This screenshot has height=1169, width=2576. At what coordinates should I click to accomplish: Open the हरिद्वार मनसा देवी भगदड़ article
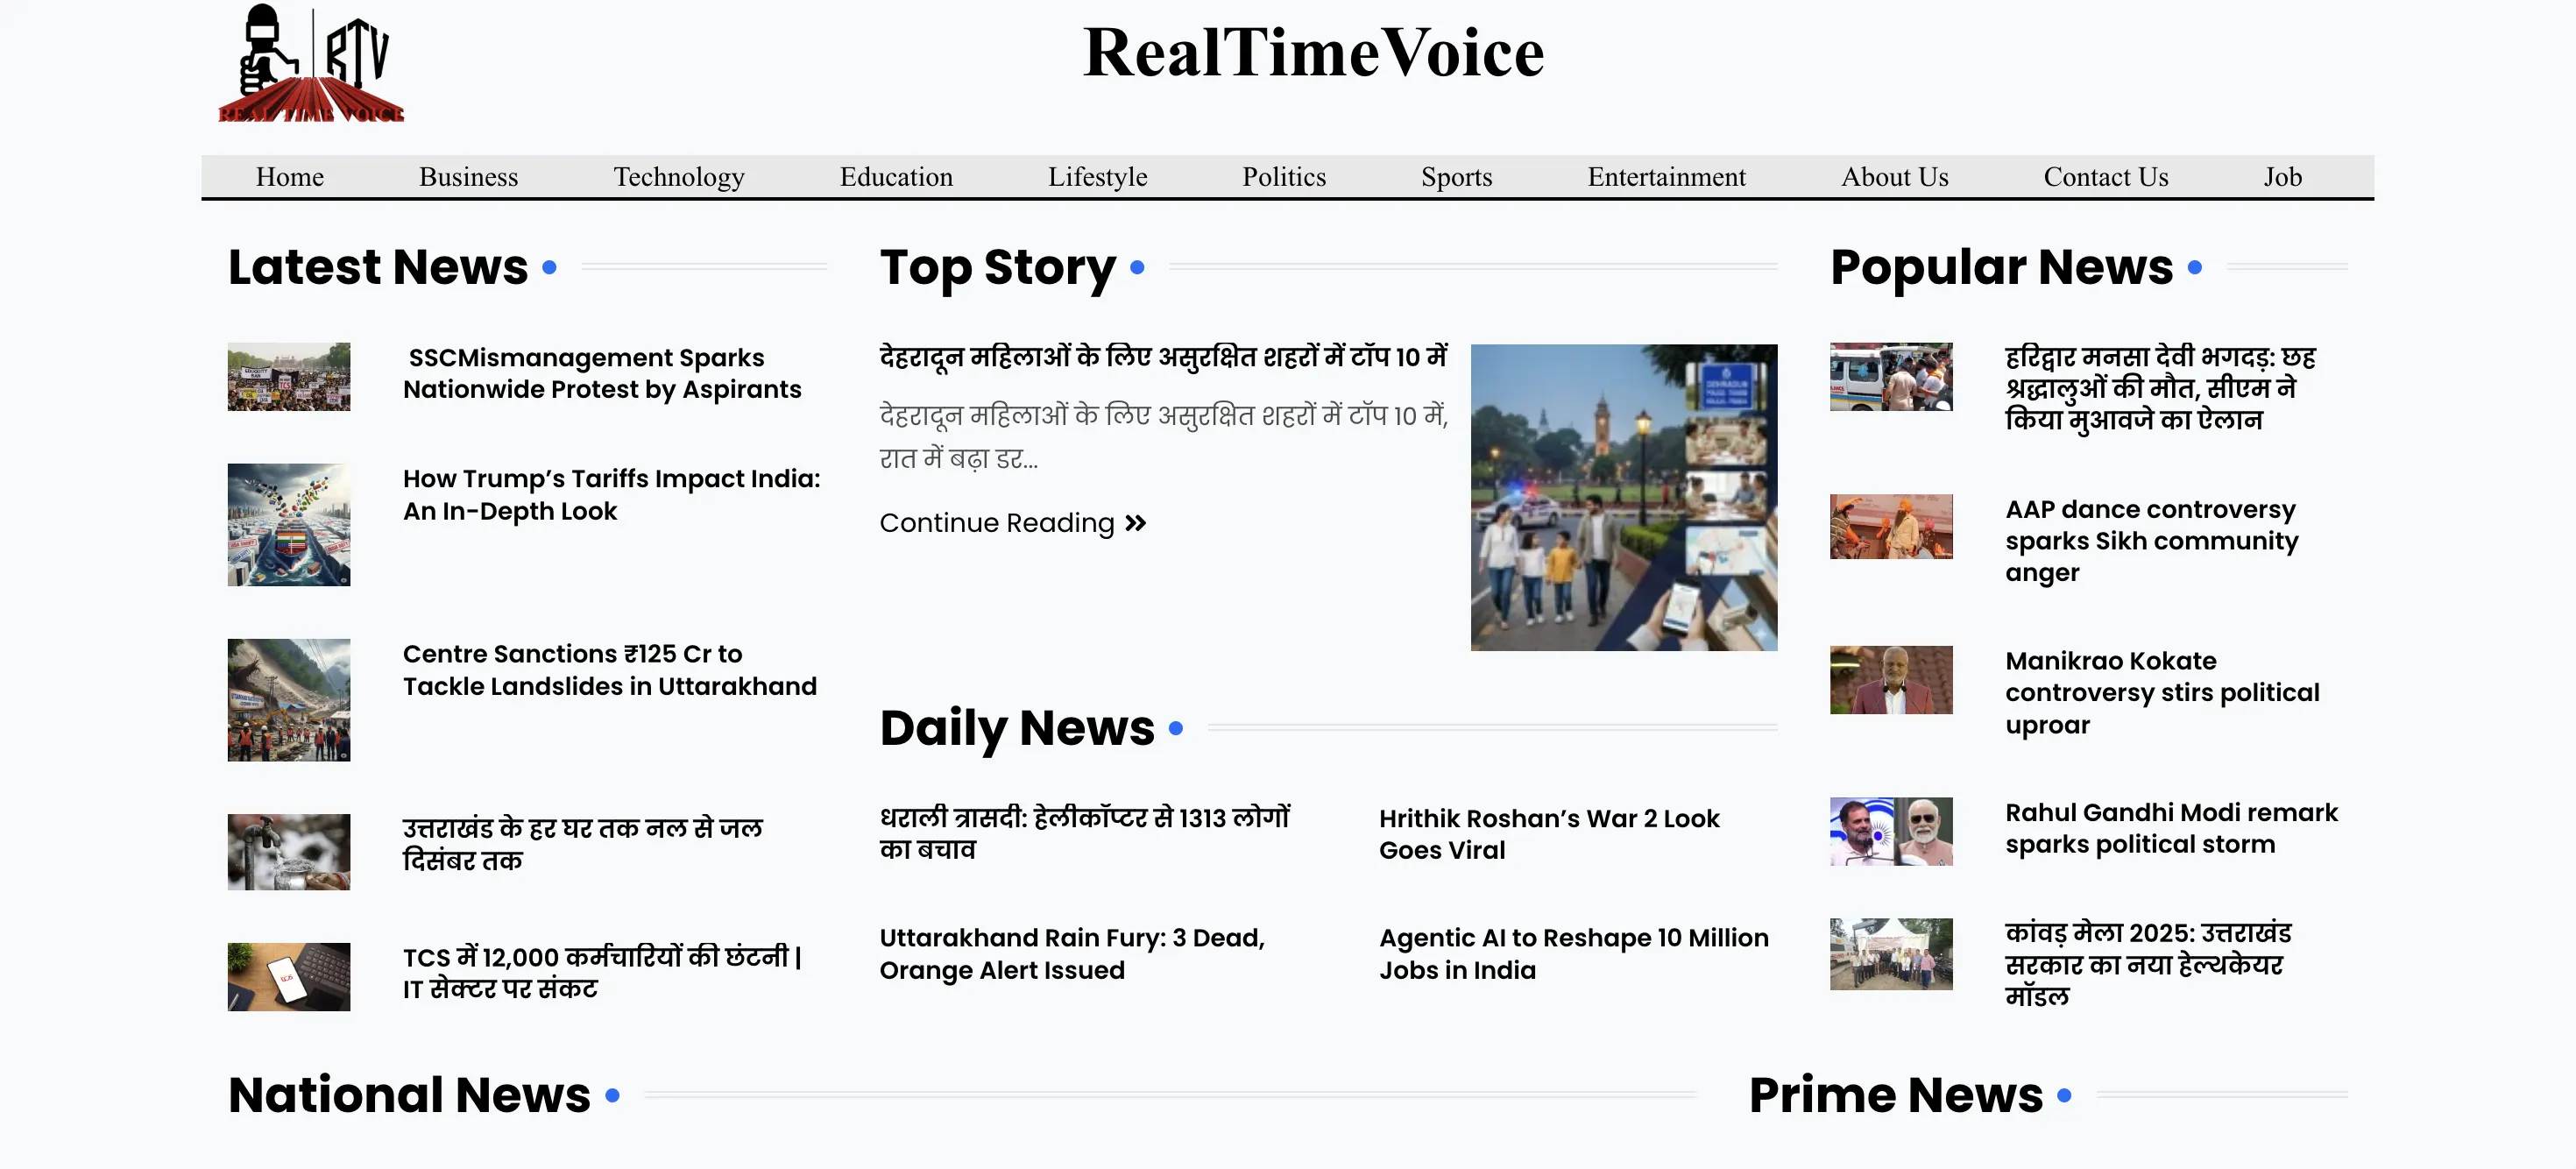pyautogui.click(x=2160, y=388)
